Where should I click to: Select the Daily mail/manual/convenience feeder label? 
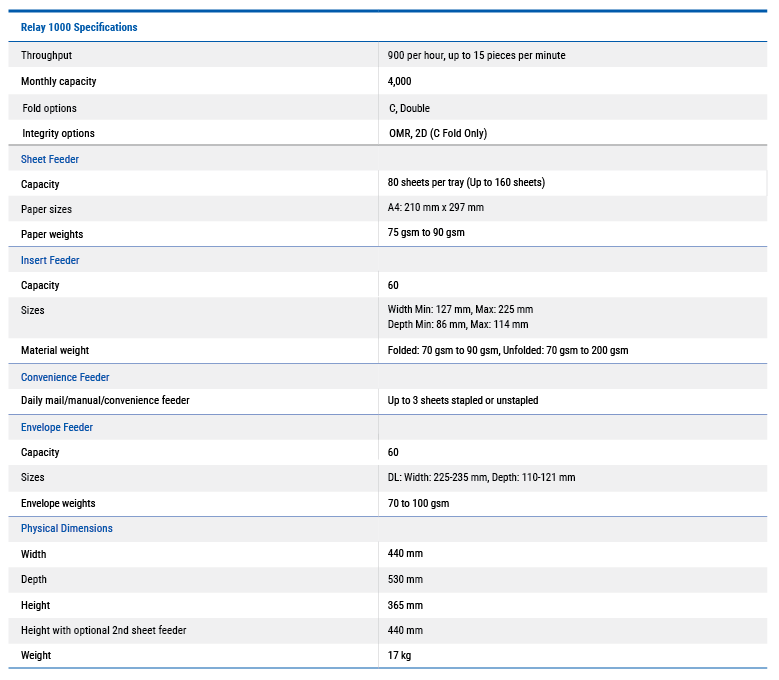tap(105, 400)
